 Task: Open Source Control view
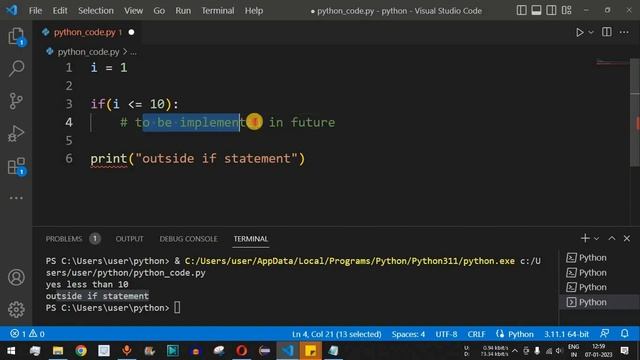click(x=16, y=101)
